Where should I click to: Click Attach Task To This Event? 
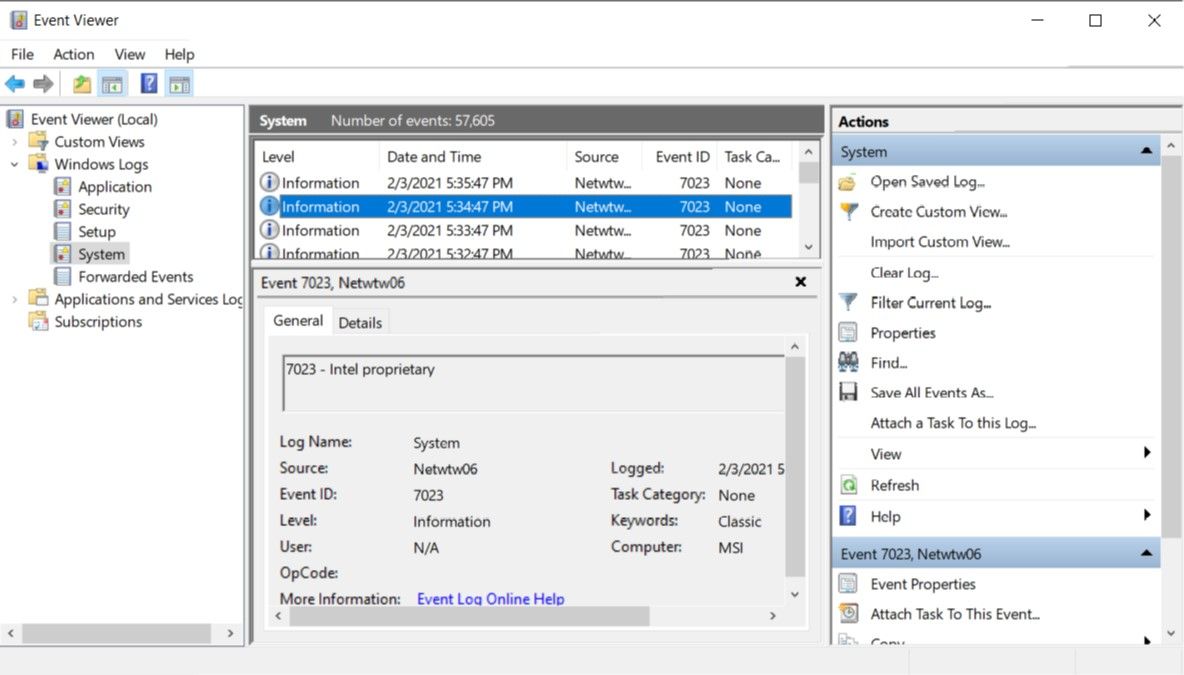click(954, 614)
